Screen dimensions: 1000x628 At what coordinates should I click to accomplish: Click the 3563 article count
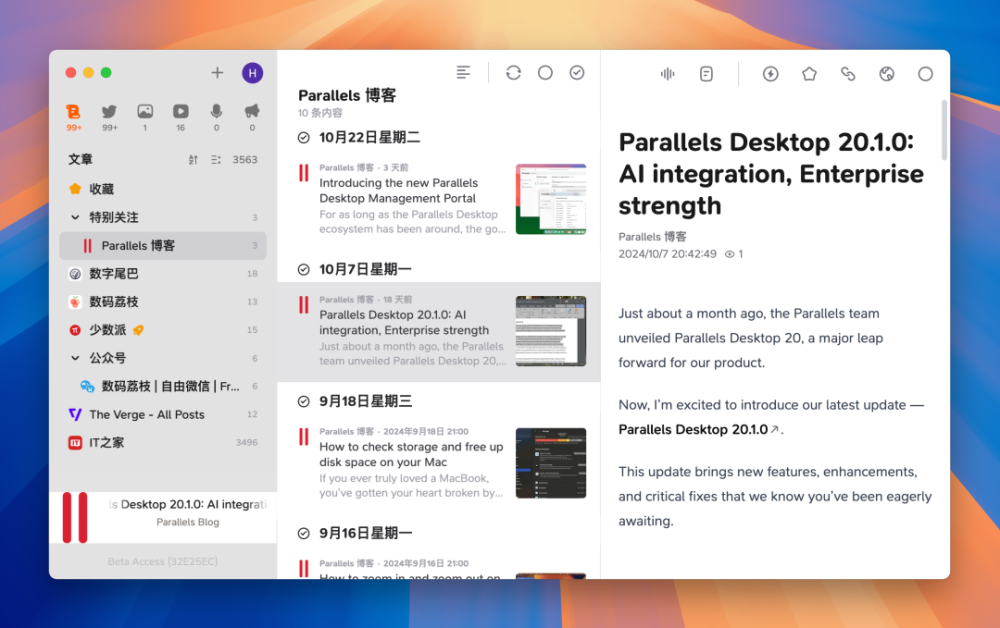tap(245, 160)
